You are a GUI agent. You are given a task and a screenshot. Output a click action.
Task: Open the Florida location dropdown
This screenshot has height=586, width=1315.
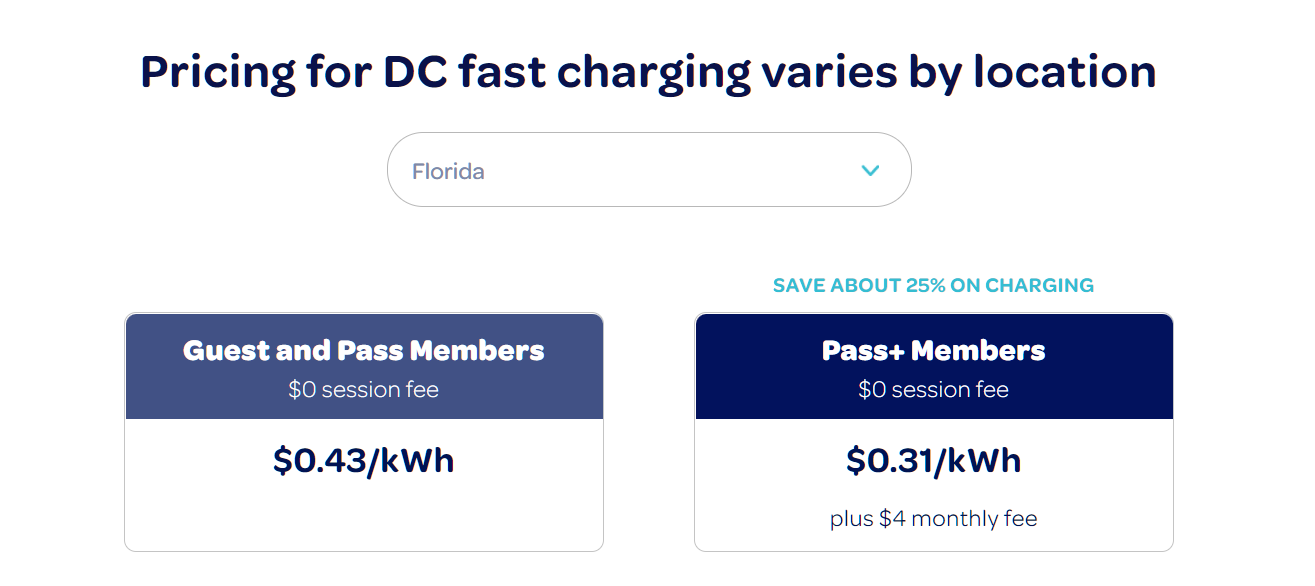649,170
